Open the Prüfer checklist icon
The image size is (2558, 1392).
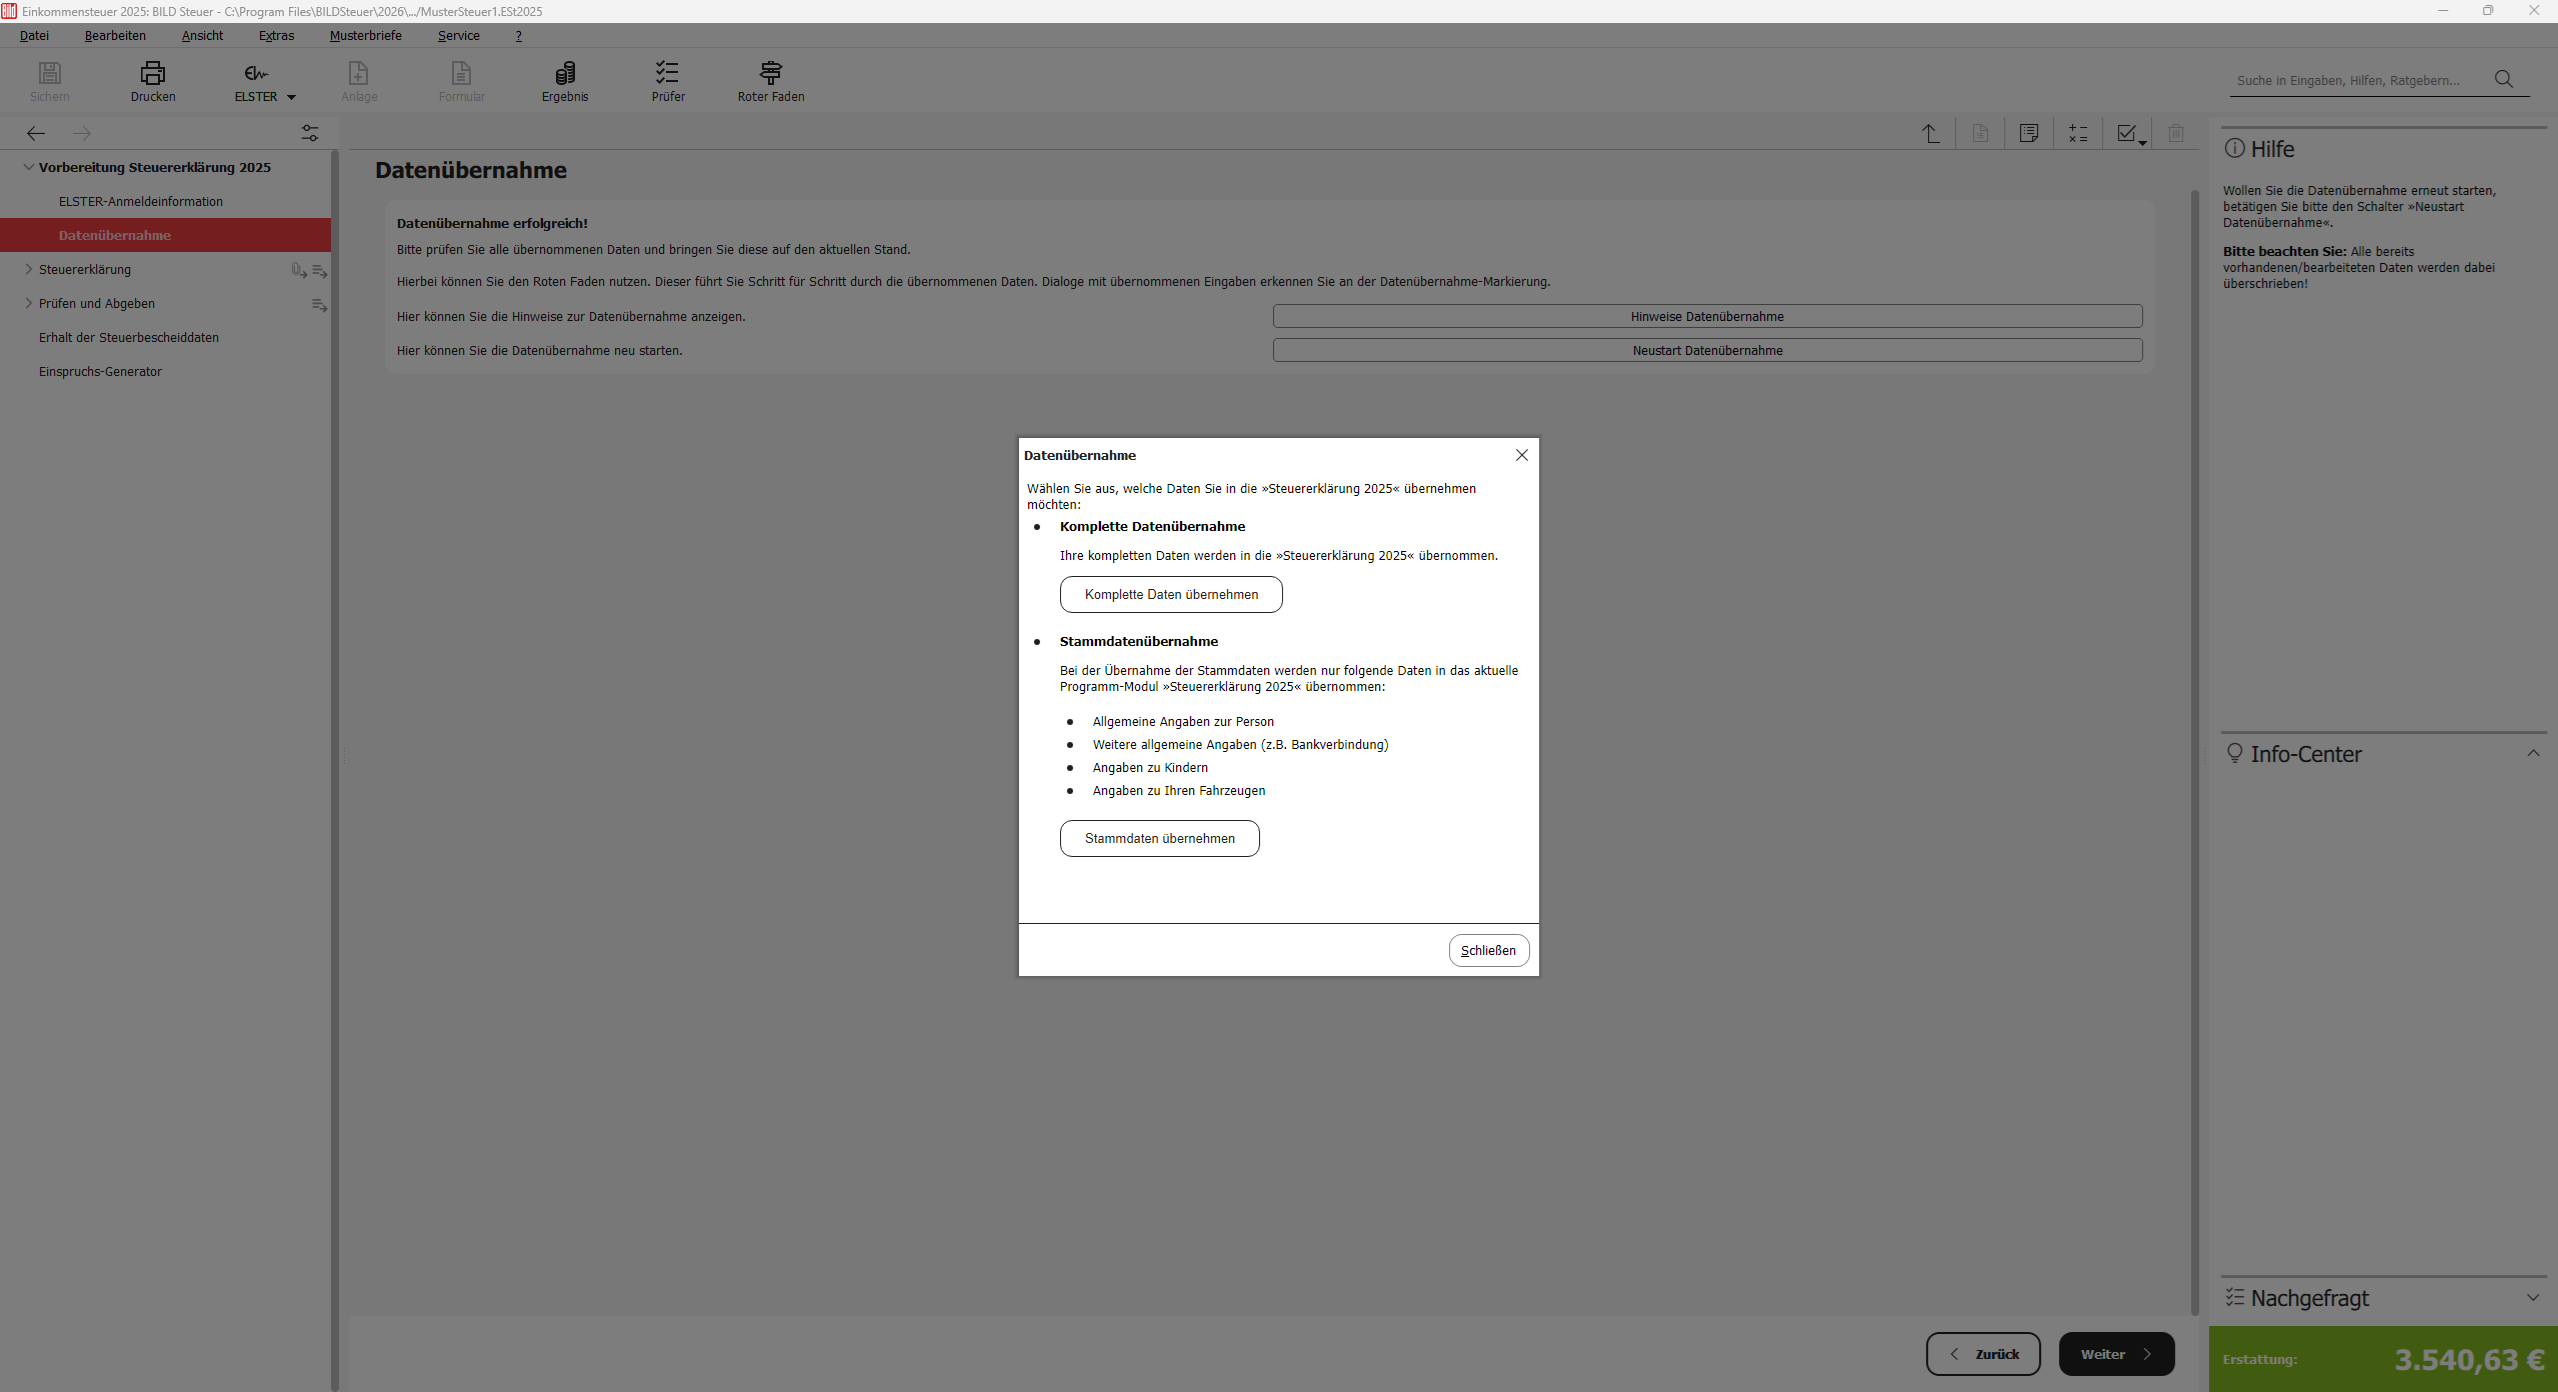click(x=667, y=73)
